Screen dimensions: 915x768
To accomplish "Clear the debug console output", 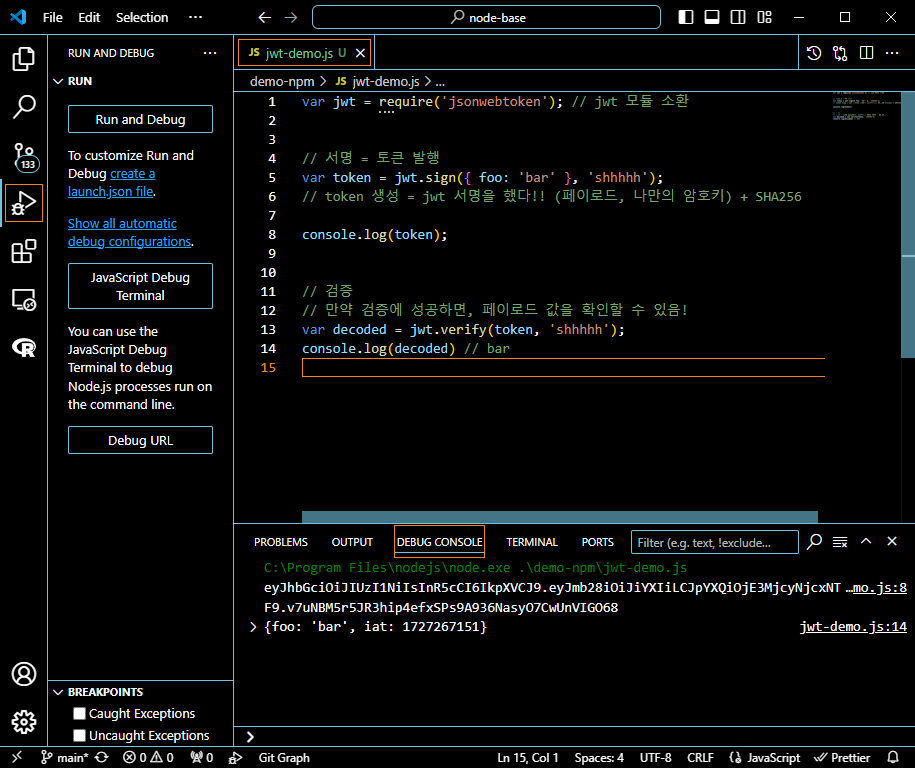I will tap(840, 542).
